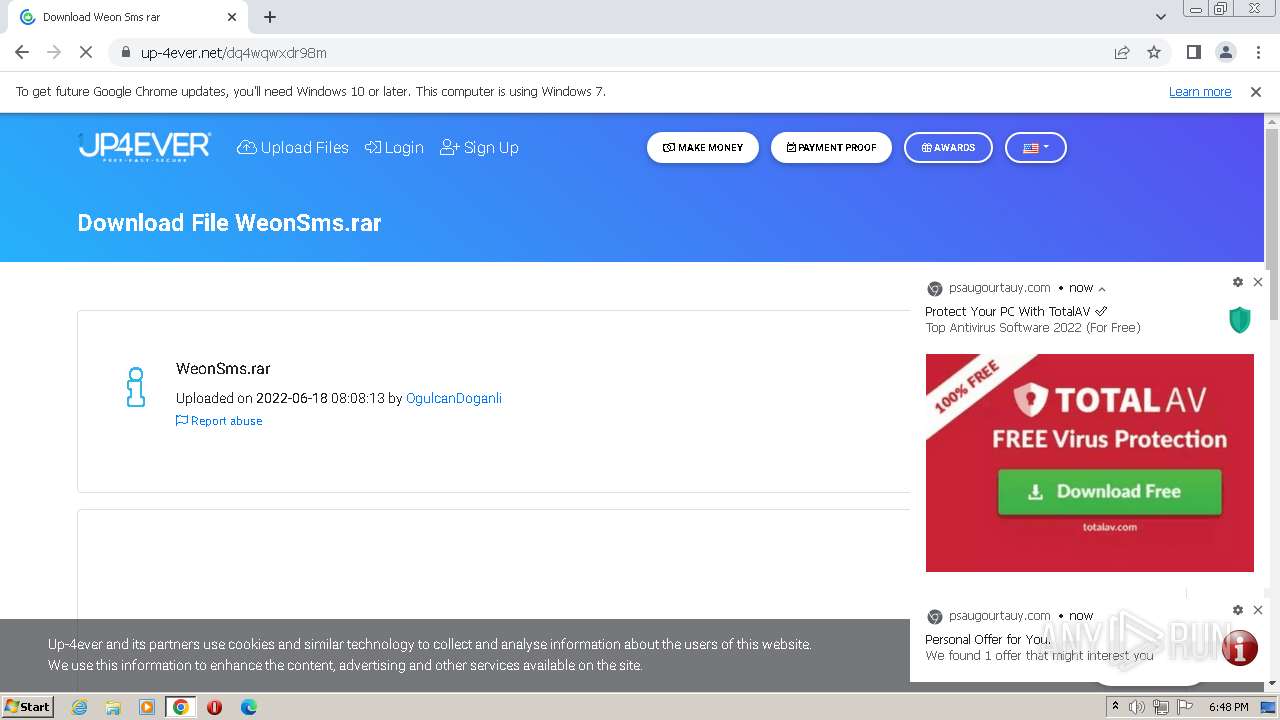Dismiss the Chrome update info bar
The image size is (1280, 720).
(x=1256, y=92)
